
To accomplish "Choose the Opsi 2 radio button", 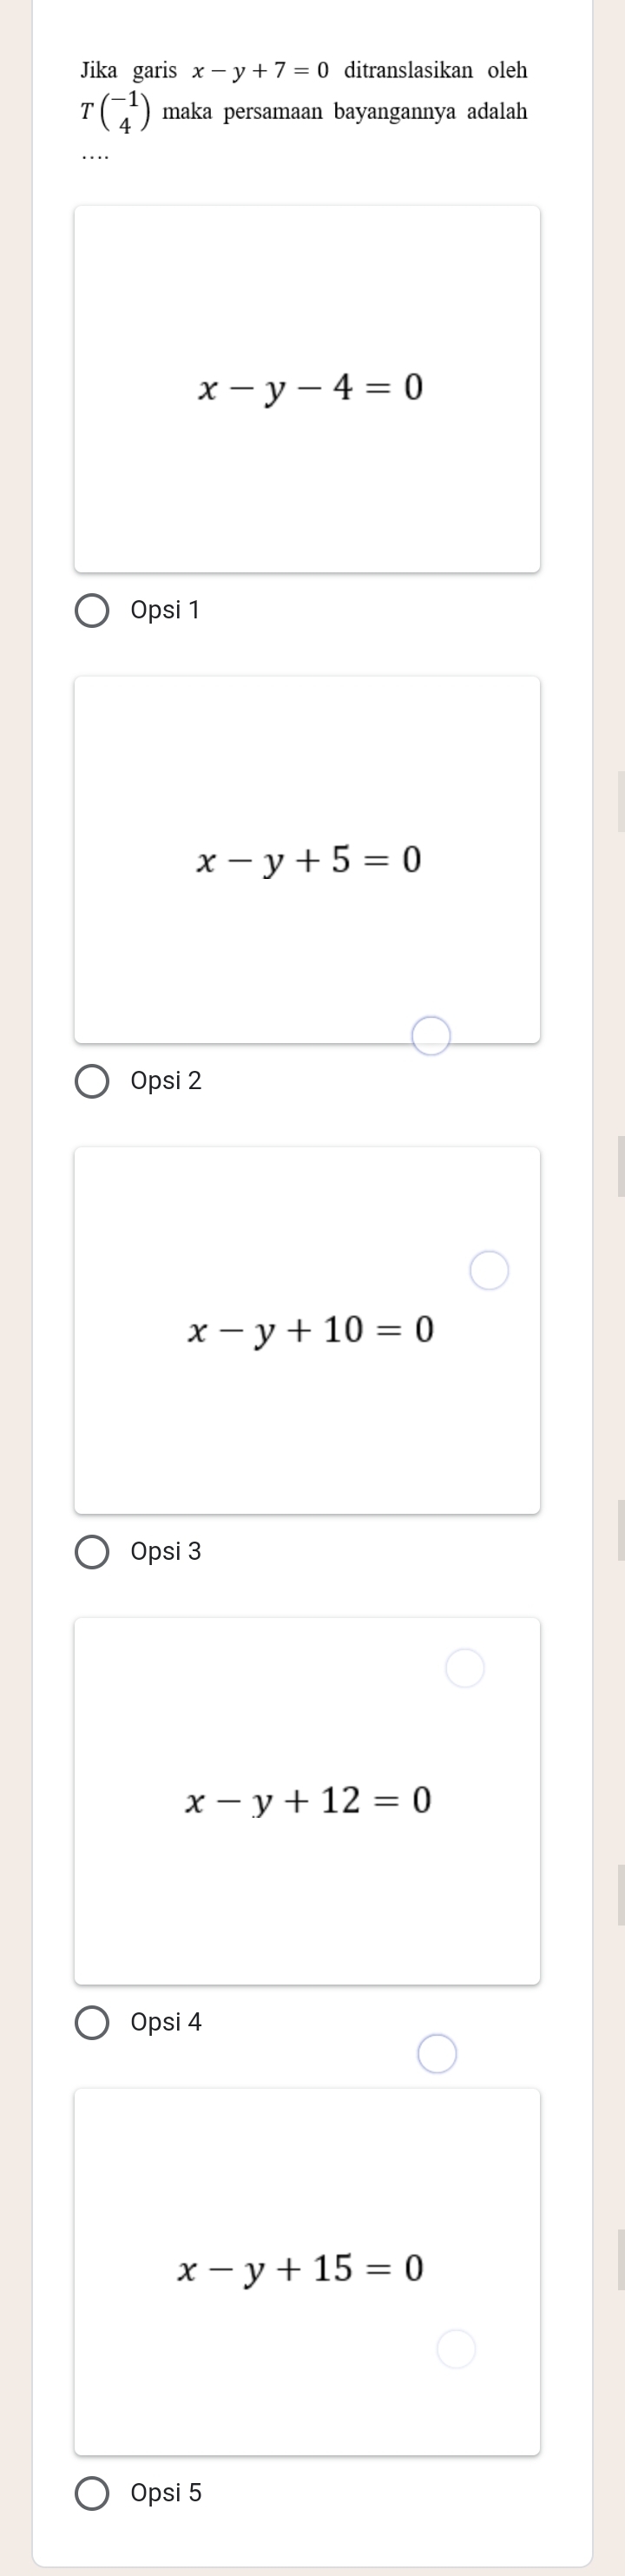I will [x=93, y=1082].
